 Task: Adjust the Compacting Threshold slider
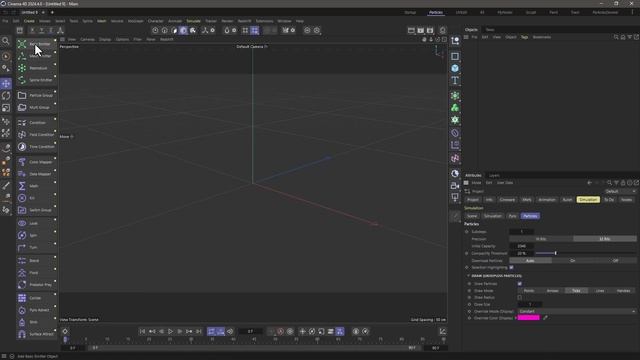tap(586, 253)
